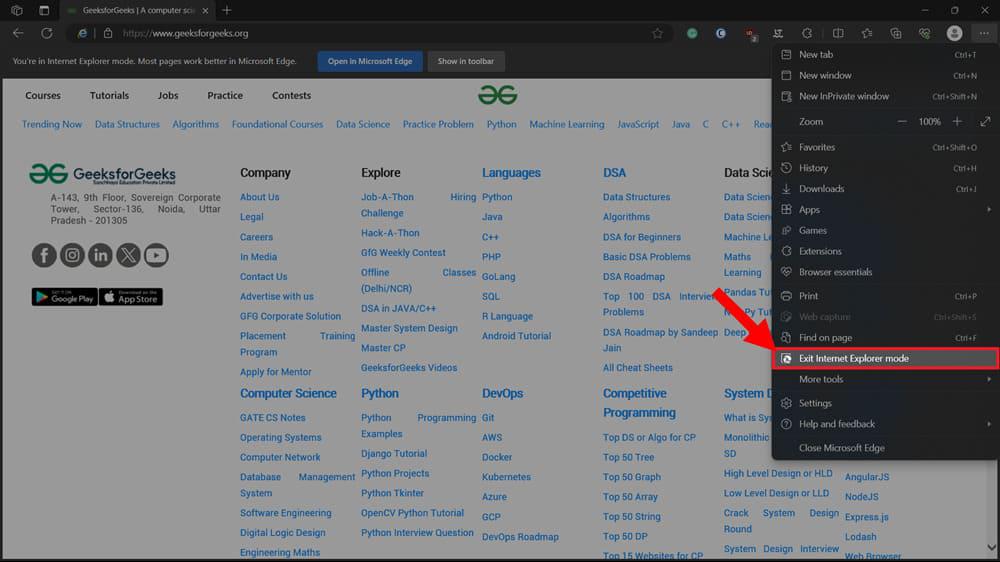Viewport: 1000px width, 562px height.
Task: Click Show in toolbar button
Action: click(466, 61)
